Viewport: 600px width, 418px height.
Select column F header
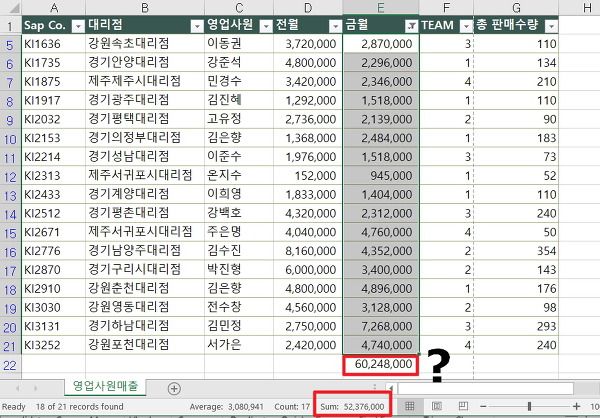point(446,8)
